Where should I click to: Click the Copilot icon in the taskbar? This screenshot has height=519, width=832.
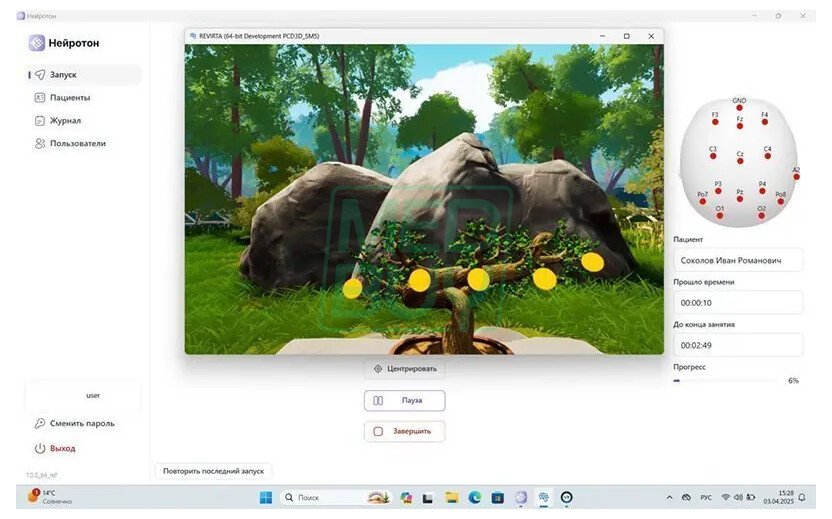(x=406, y=497)
